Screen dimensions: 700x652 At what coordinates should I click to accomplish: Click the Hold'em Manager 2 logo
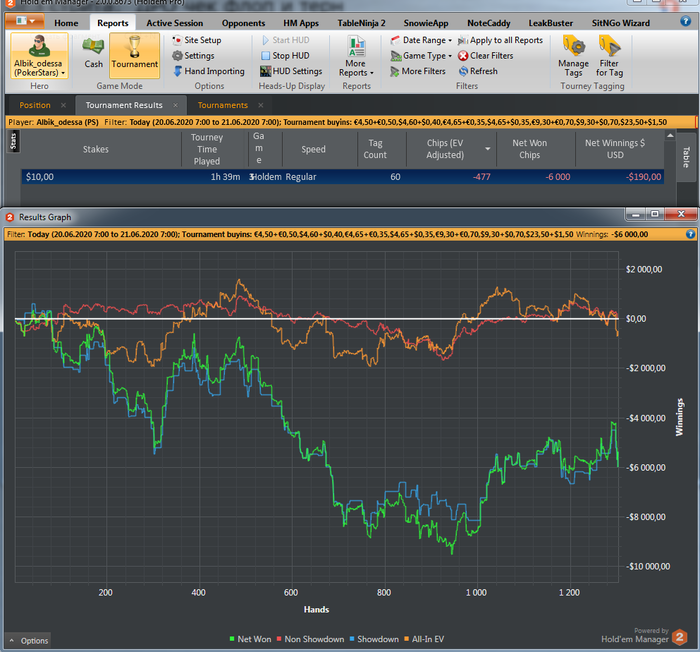(x=679, y=637)
